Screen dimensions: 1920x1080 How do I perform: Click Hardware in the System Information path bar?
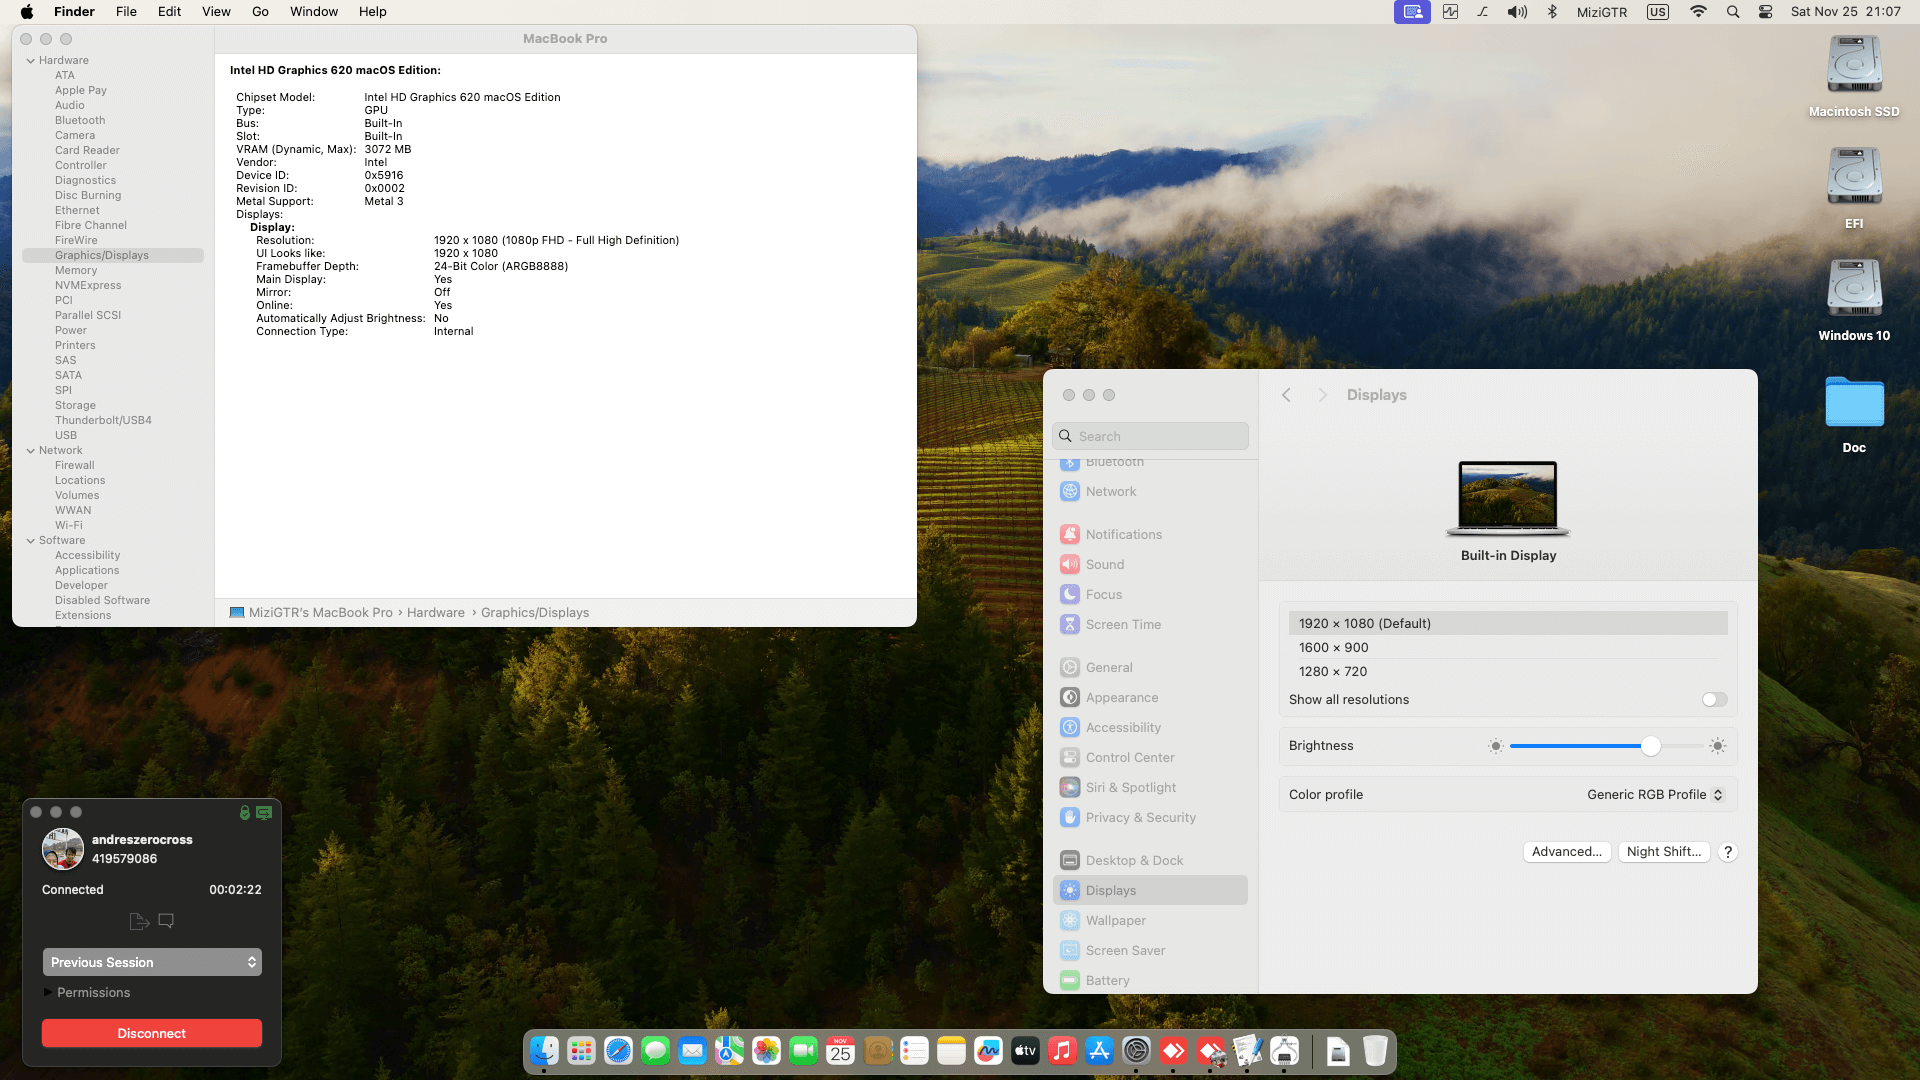point(436,613)
